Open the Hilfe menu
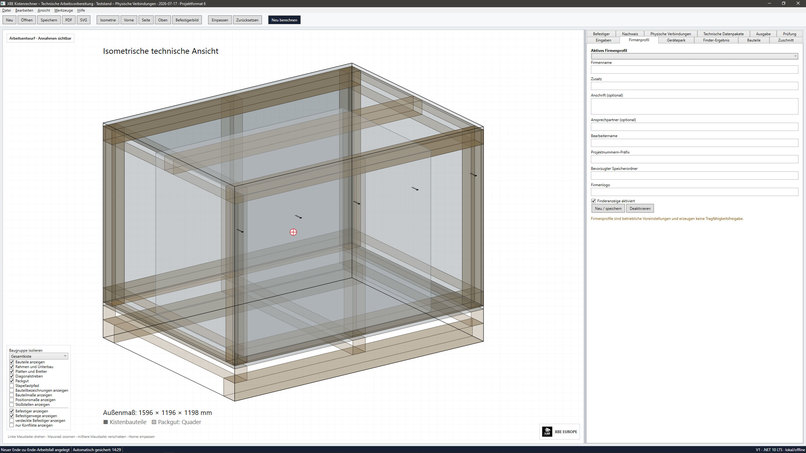Image resolution: width=806 pixels, height=453 pixels. pos(81,10)
